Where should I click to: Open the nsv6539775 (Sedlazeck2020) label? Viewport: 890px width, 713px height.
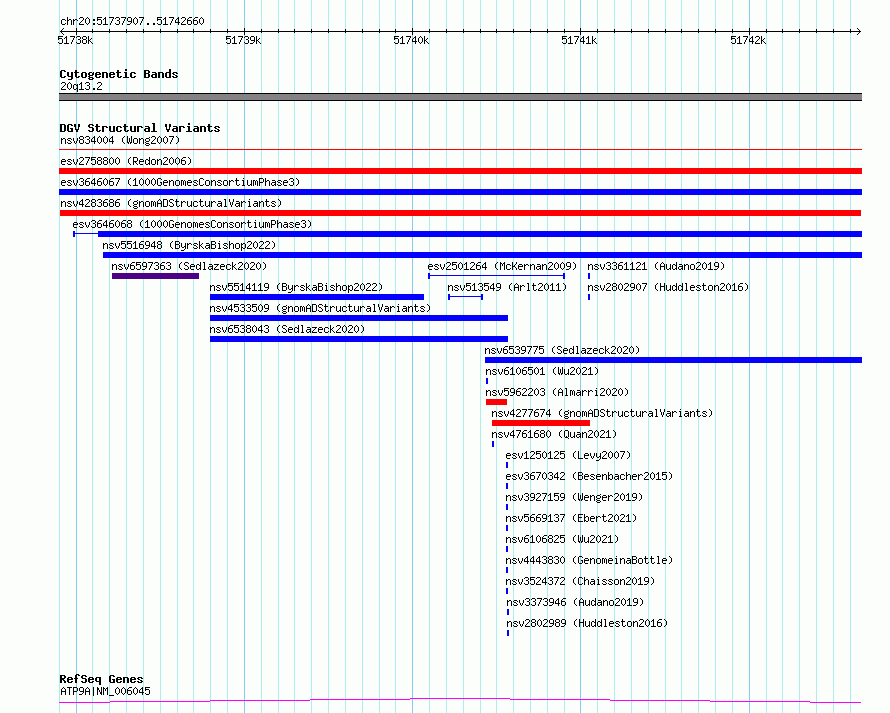coord(562,350)
